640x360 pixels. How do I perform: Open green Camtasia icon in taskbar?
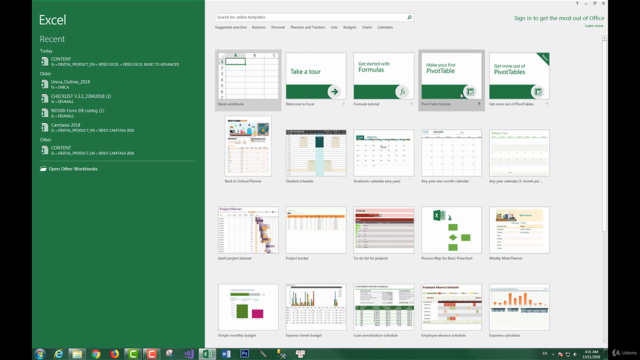coord(133,354)
